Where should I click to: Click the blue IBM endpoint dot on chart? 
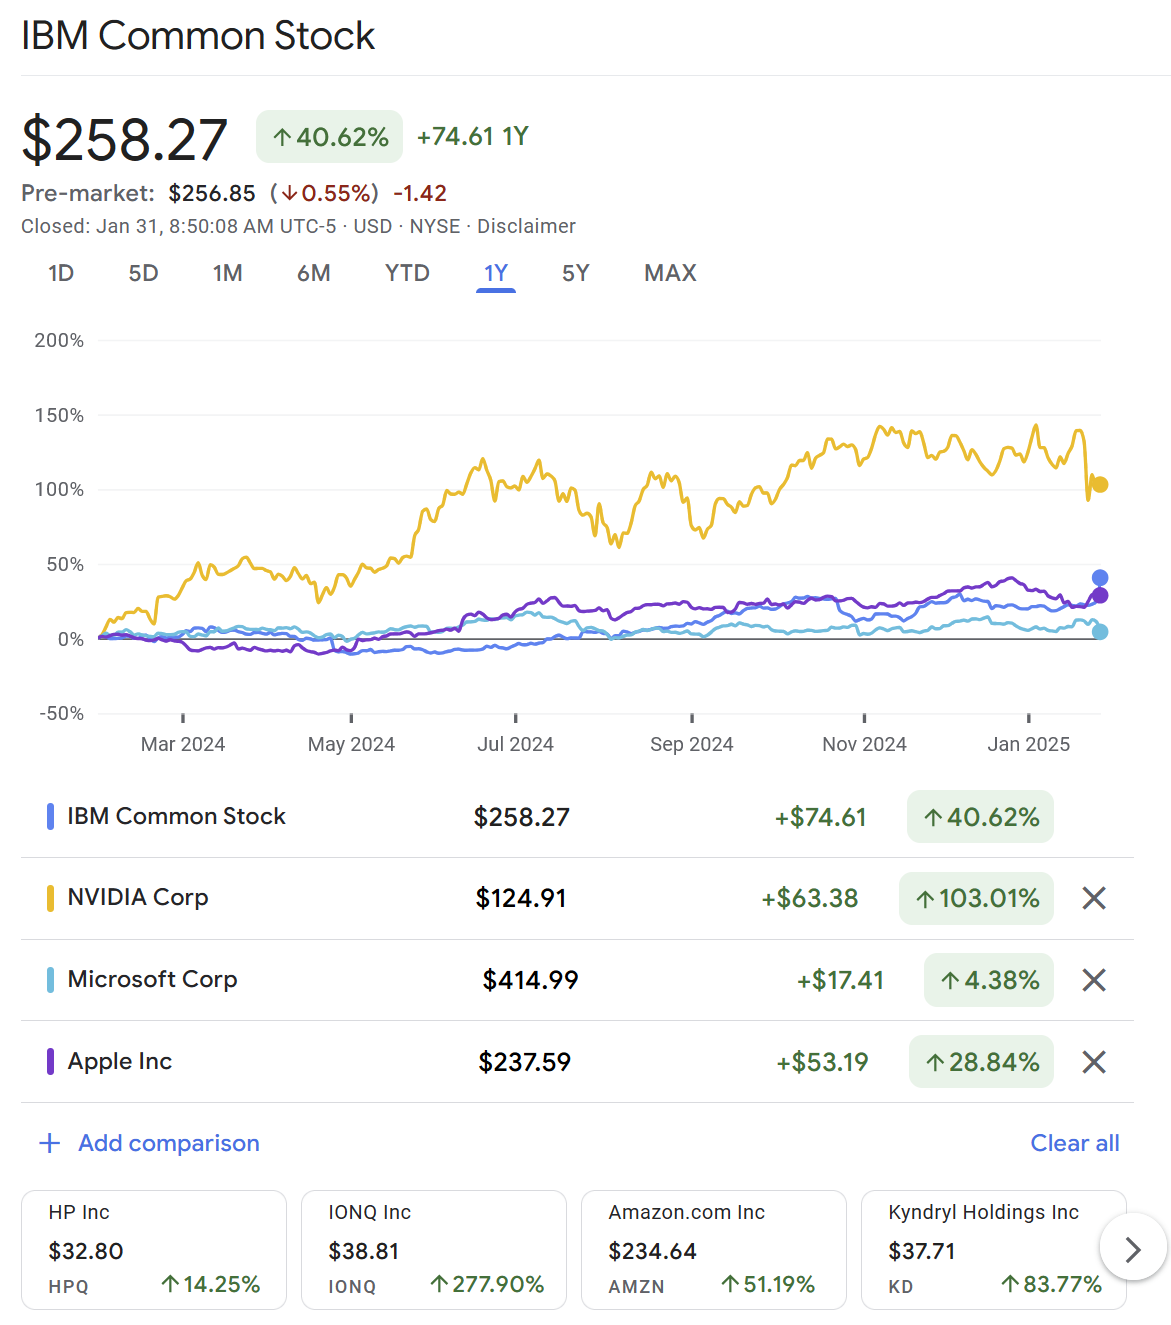click(x=1100, y=578)
